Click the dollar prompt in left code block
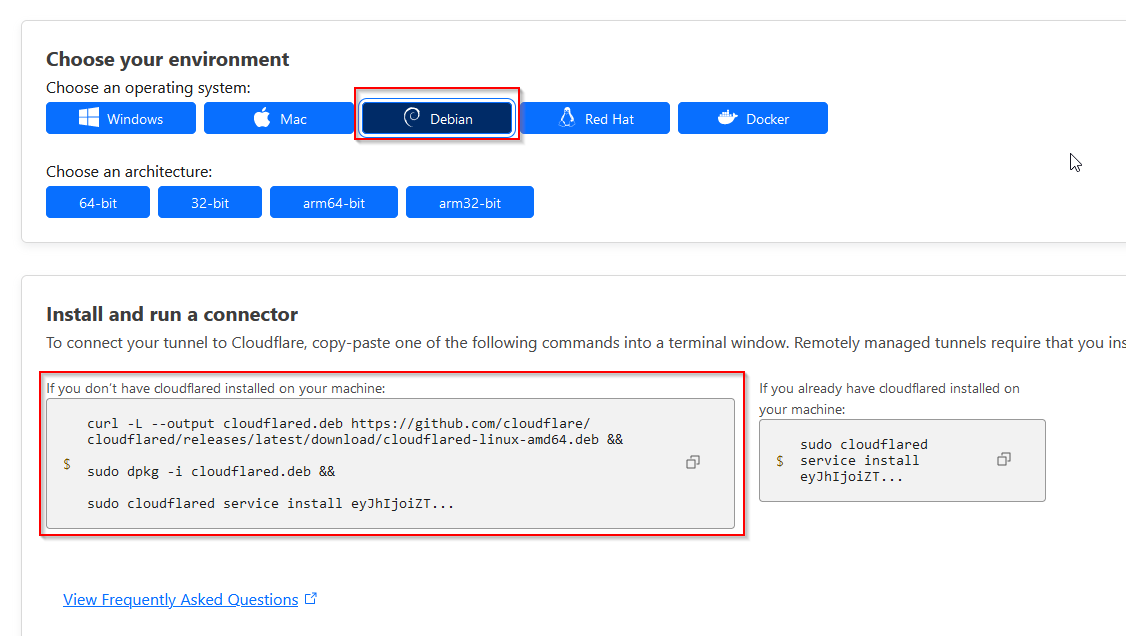The width and height of the screenshot is (1126, 636). coord(67,464)
